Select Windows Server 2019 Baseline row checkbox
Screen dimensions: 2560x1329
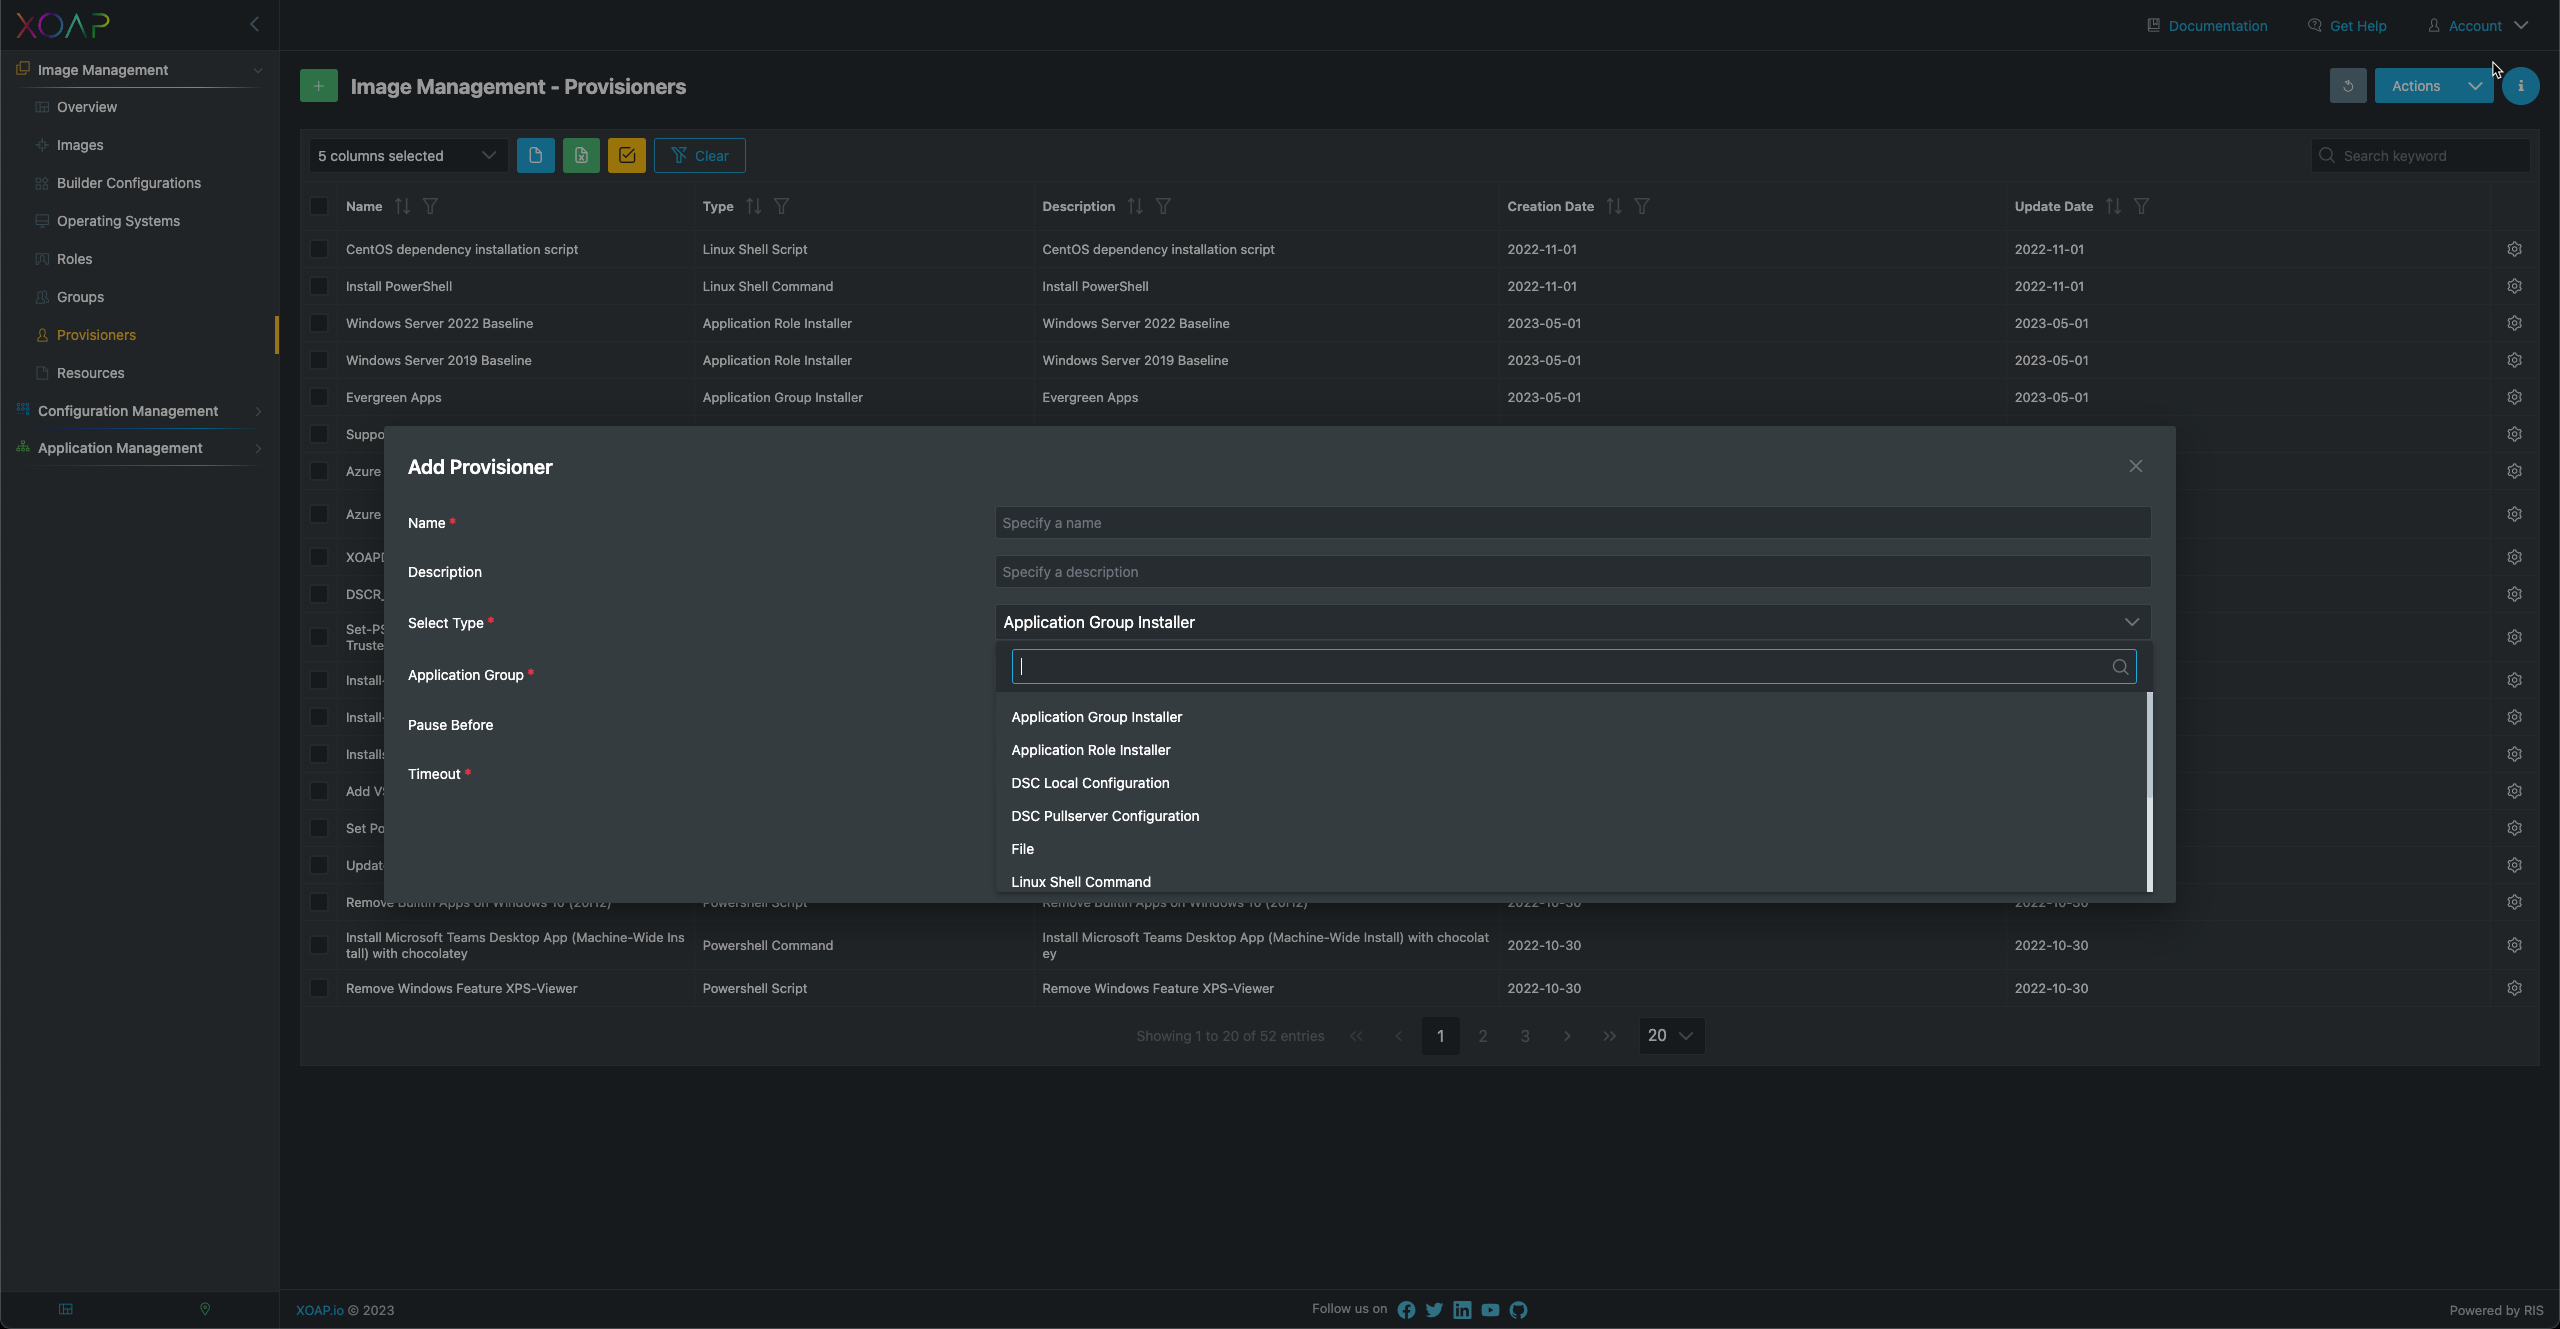[319, 360]
